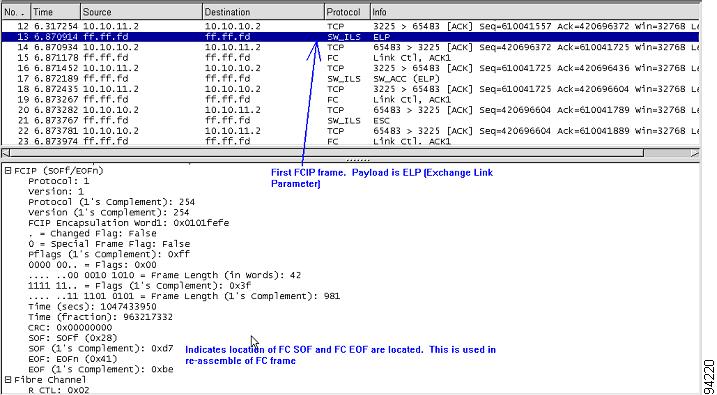Image resolution: width=717 pixels, height=395 pixels.
Task: Select packet 21 SW_ILS ESC row
Action: tap(350, 121)
